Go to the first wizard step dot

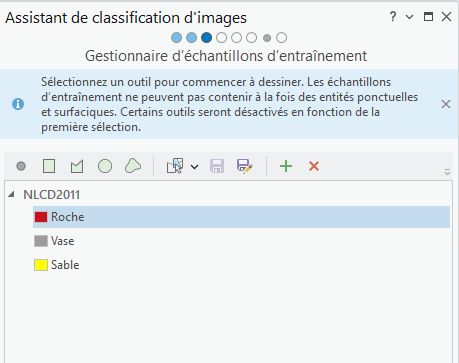[x=177, y=38]
